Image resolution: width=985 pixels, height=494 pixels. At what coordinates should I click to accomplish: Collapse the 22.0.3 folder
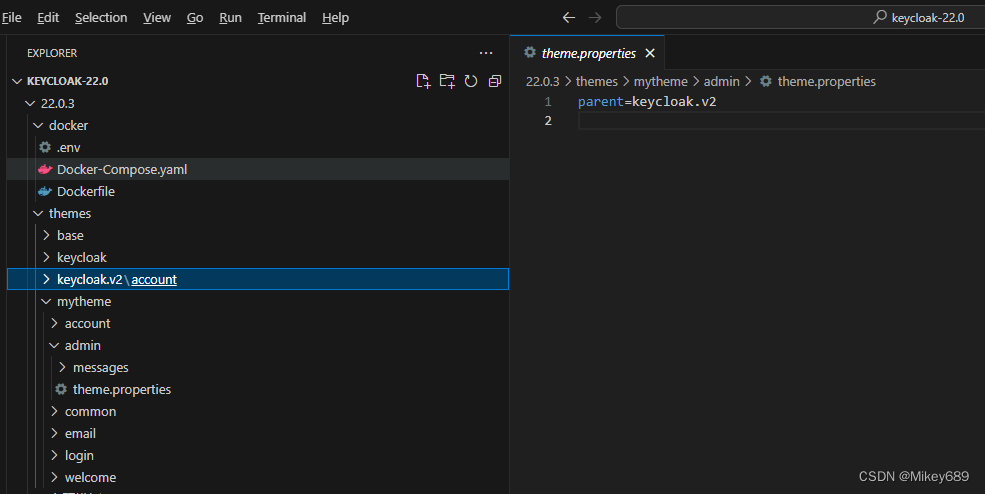coord(30,103)
